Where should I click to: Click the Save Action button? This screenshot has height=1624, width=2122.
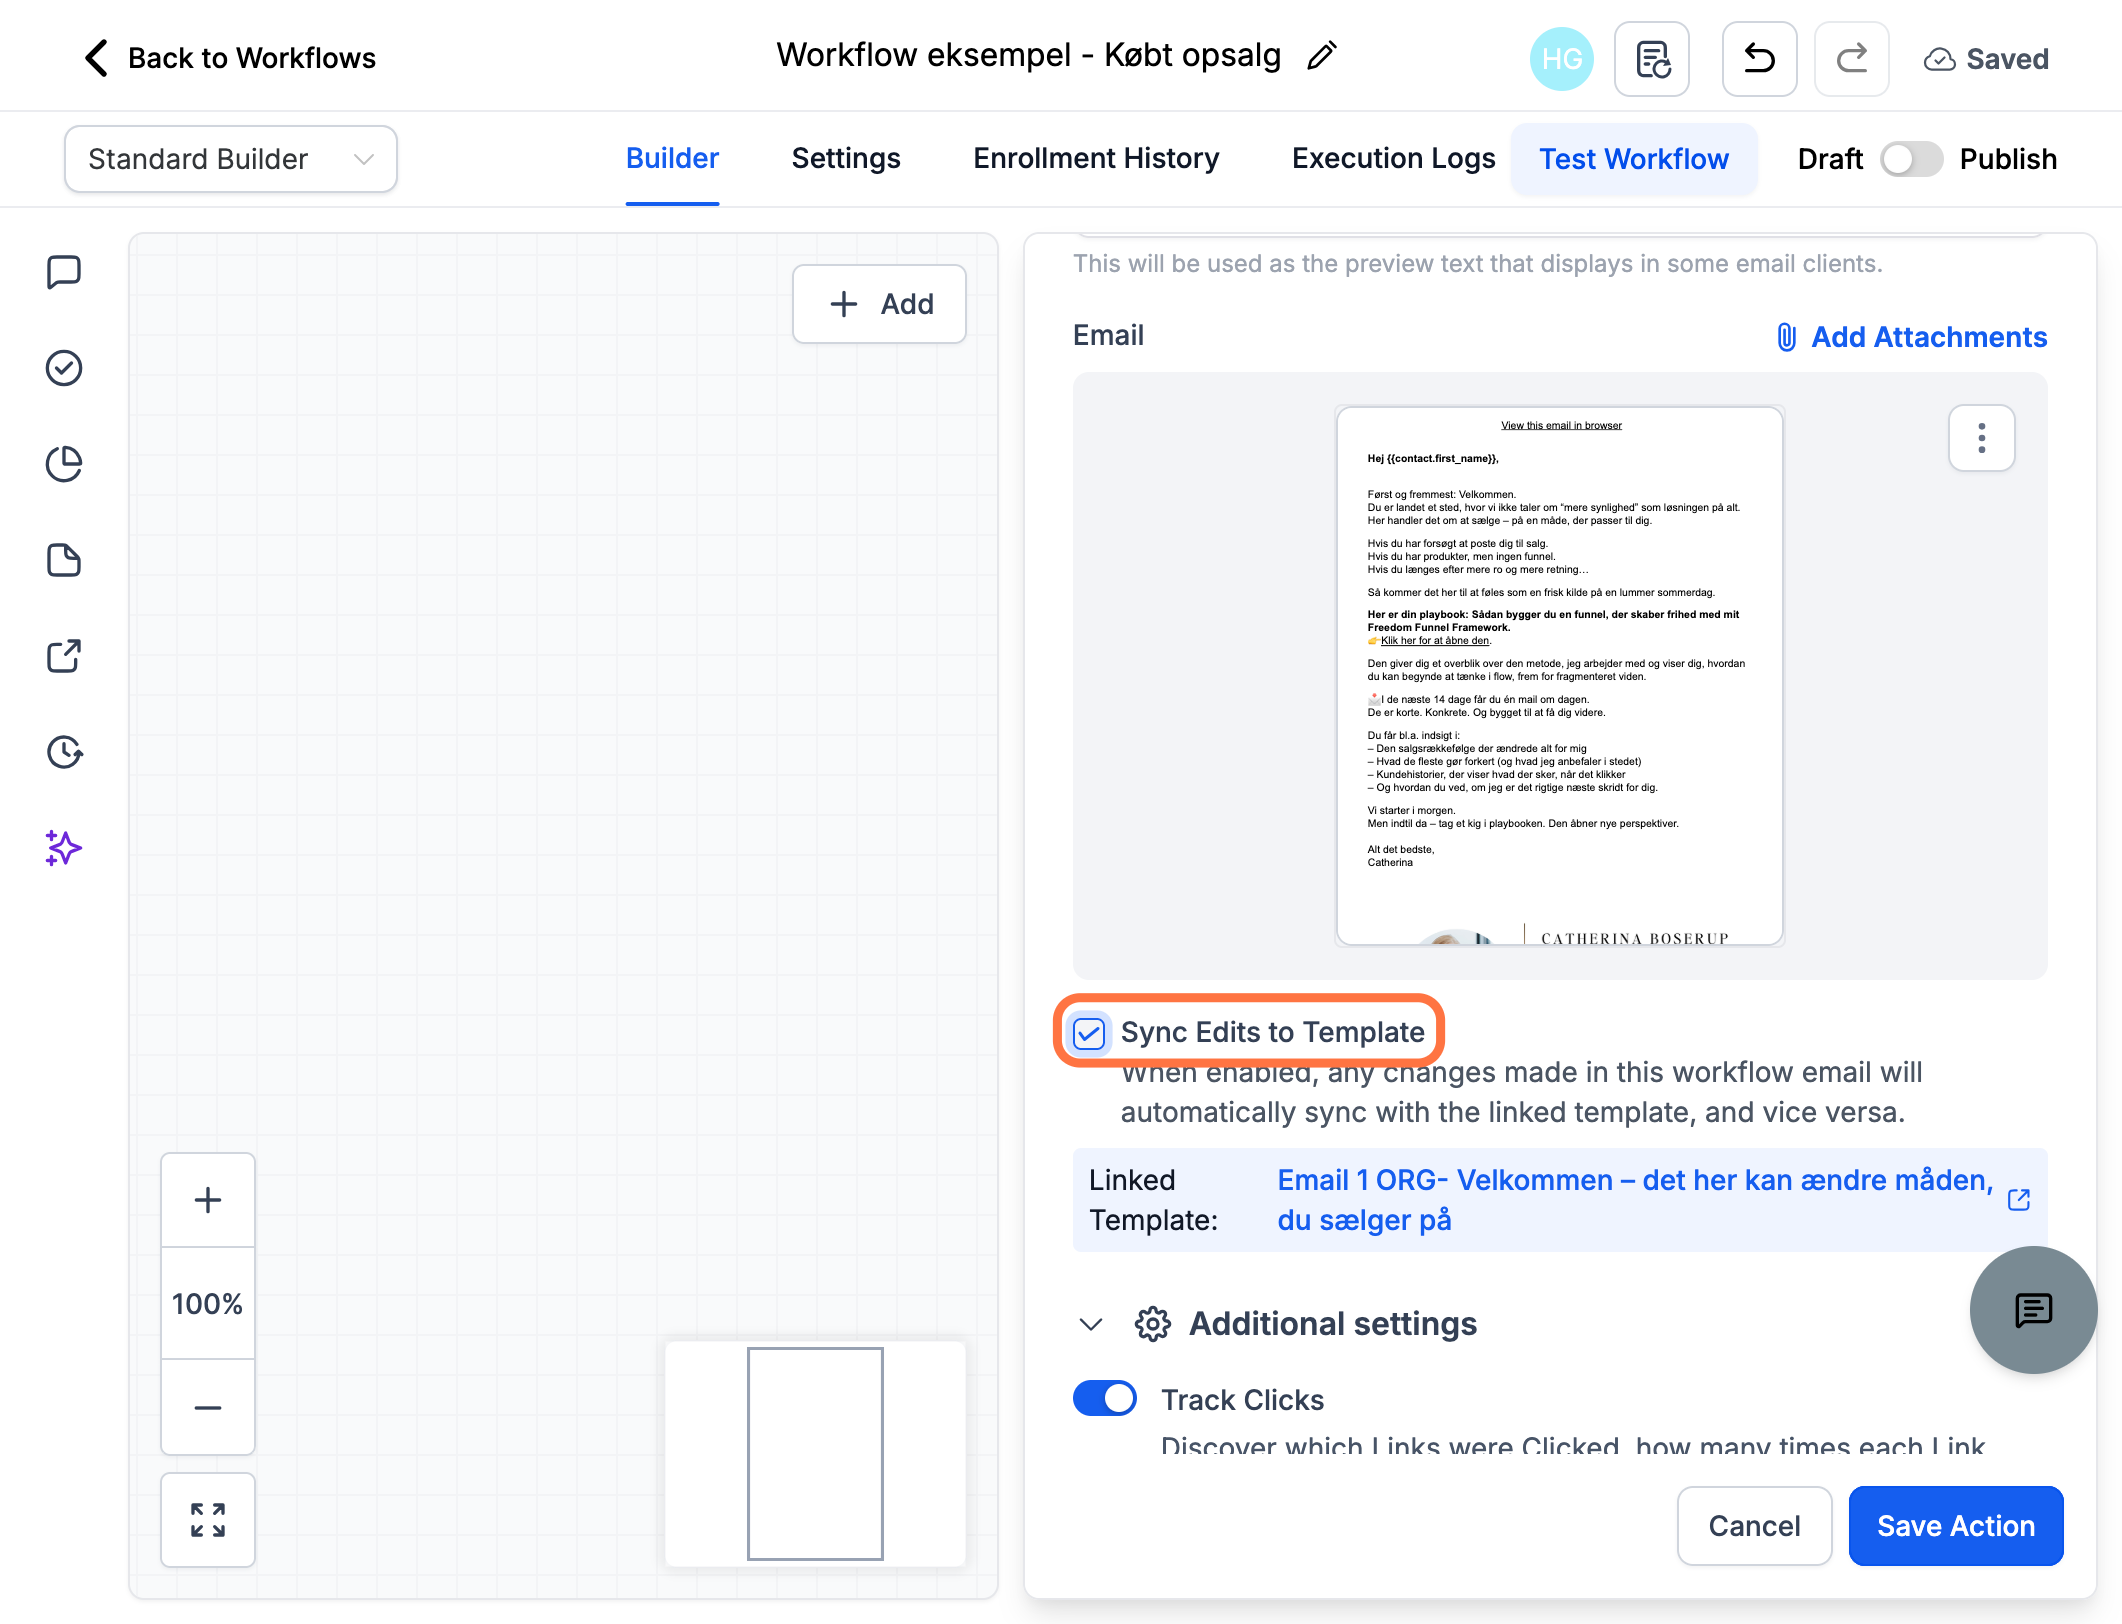[1956, 1526]
